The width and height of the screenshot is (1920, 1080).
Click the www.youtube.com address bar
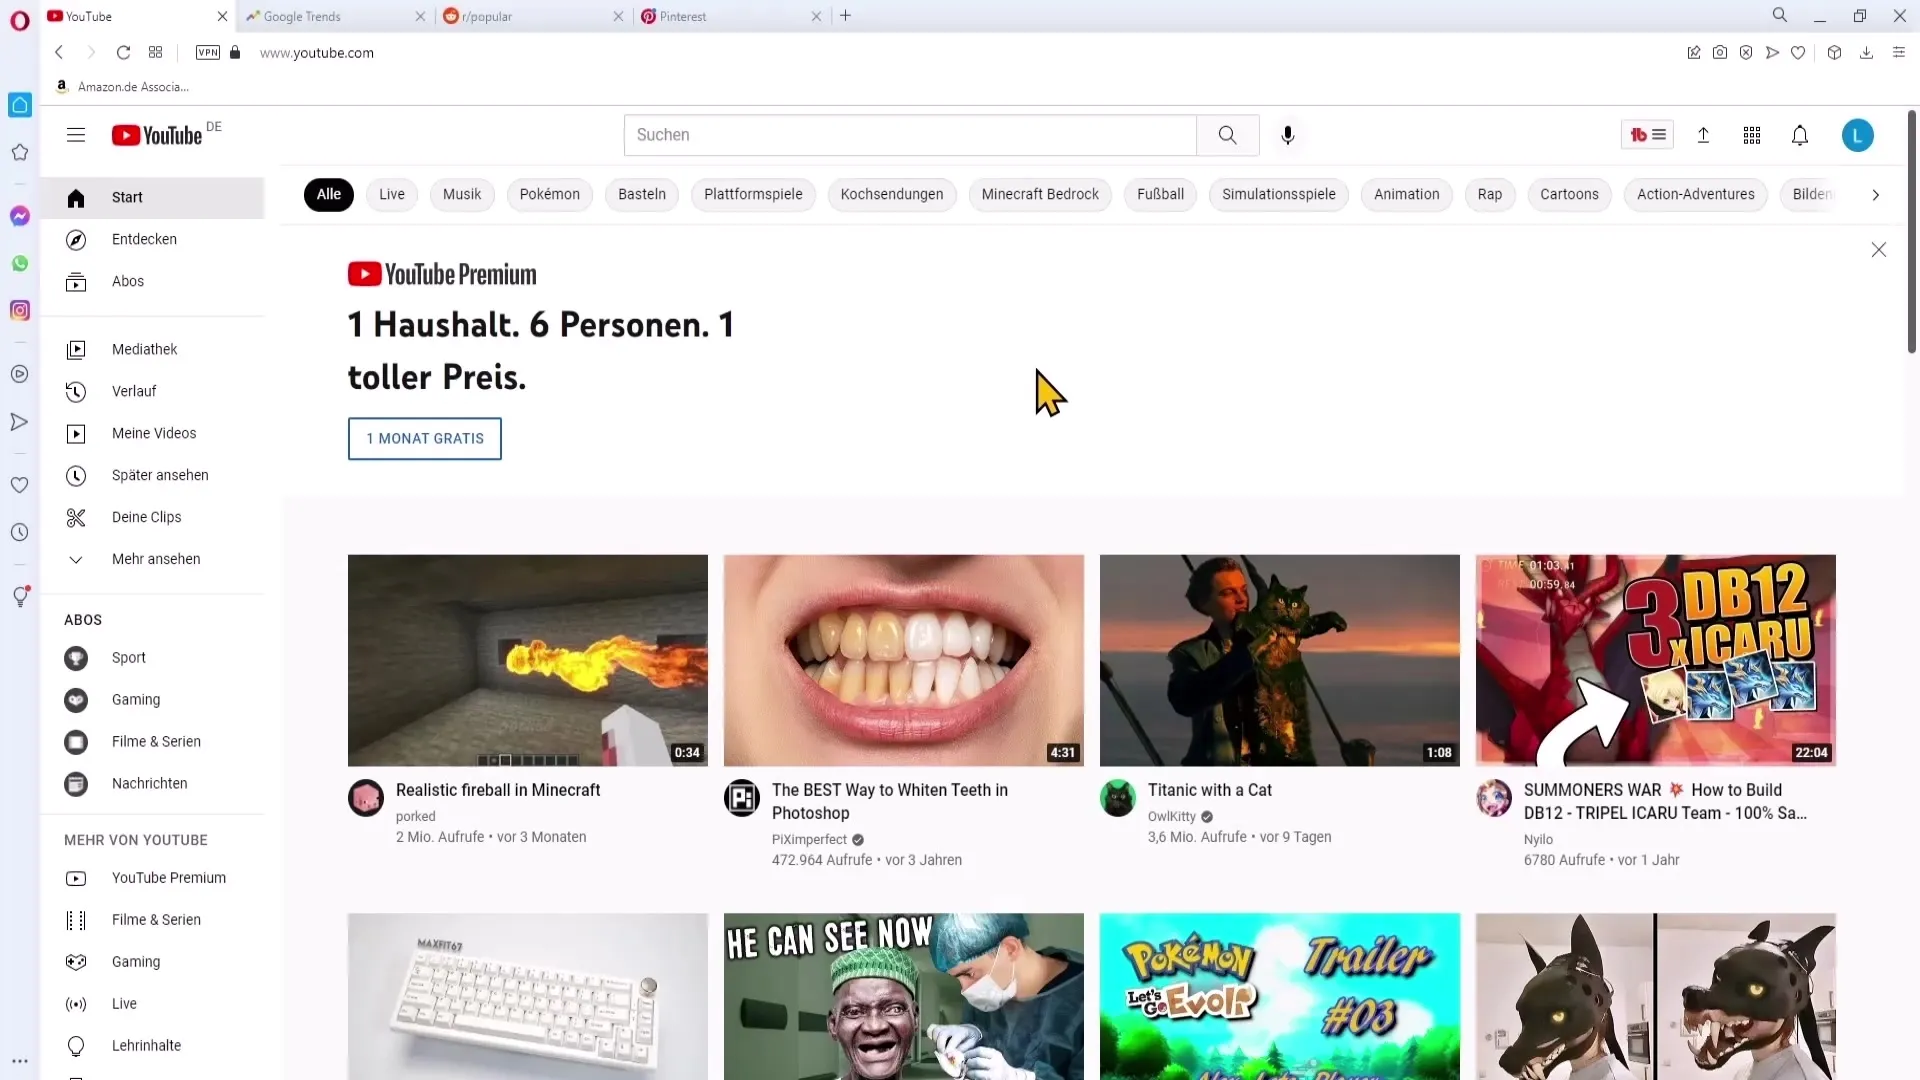(317, 53)
